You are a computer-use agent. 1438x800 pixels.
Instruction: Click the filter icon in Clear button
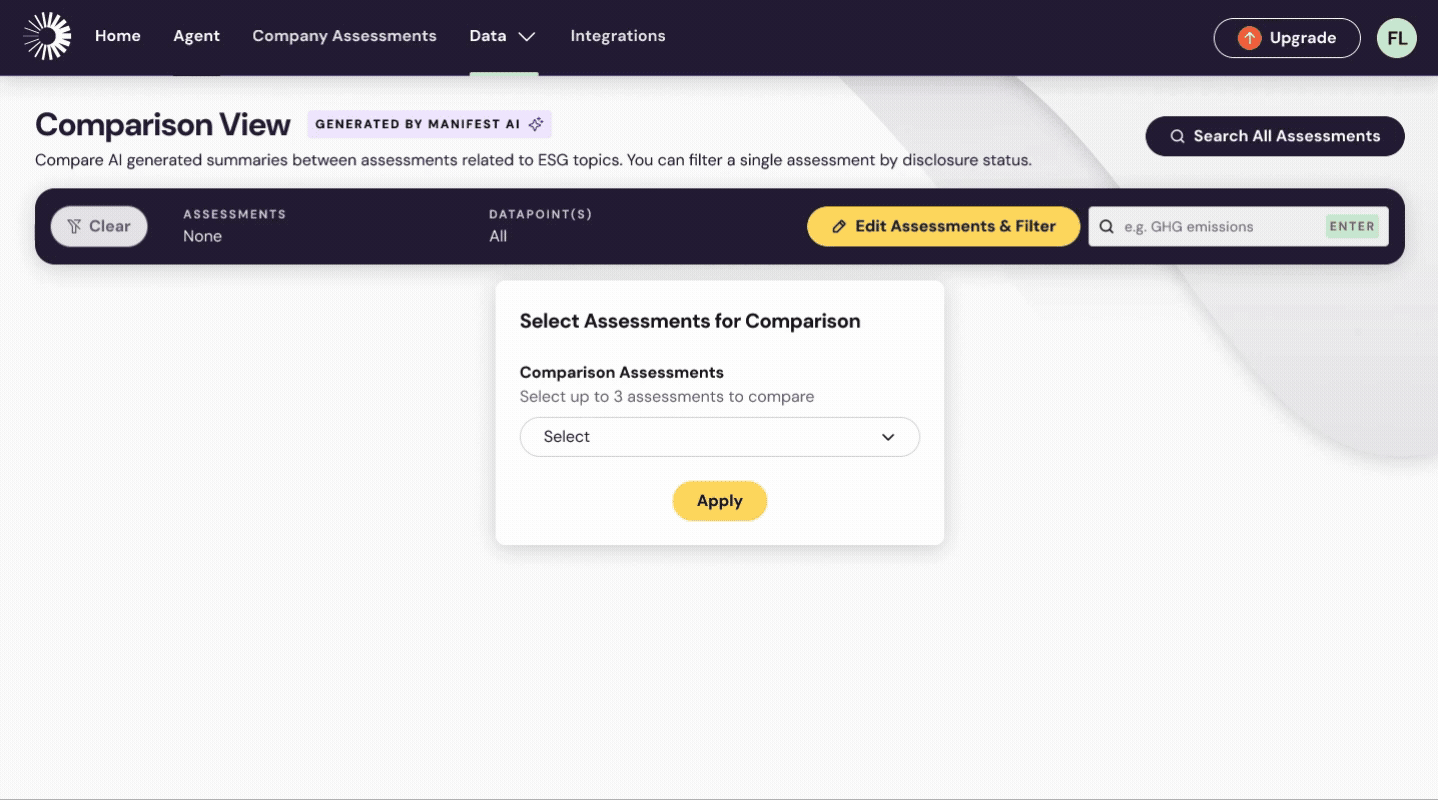[x=74, y=227]
